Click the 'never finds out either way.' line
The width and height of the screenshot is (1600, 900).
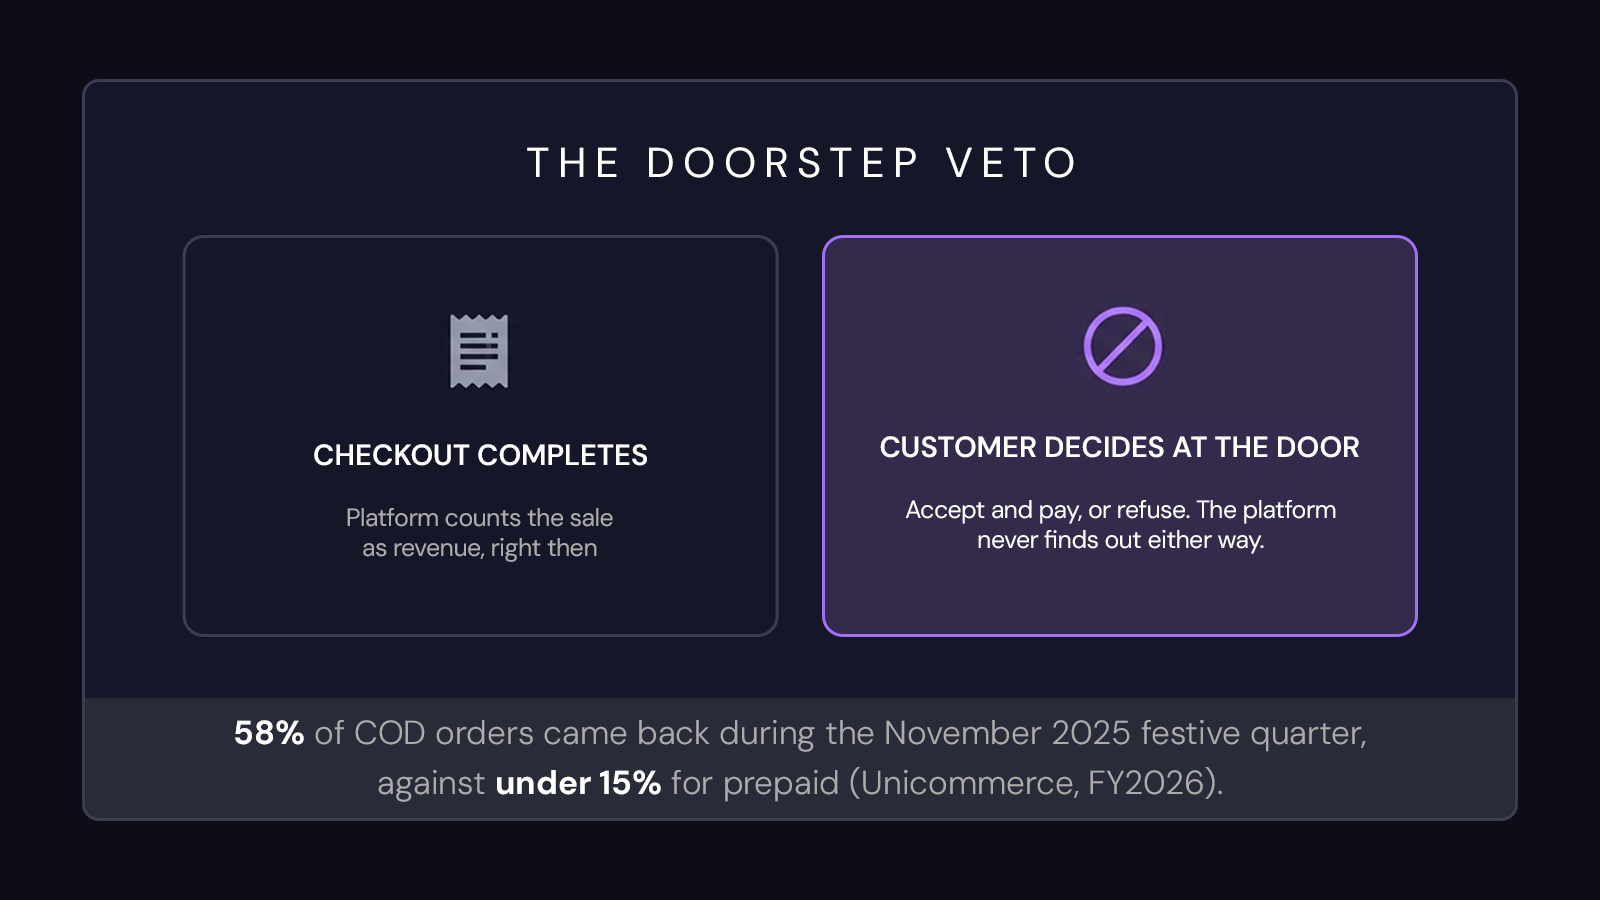[1121, 540]
